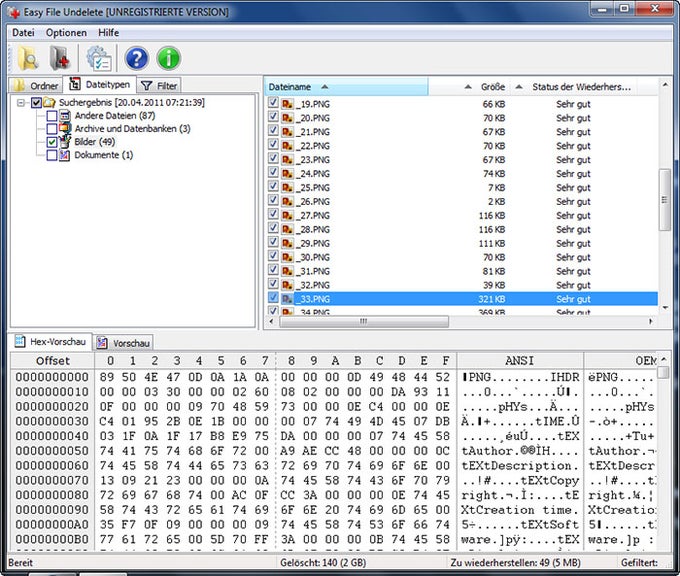Viewport: 680px width, 576px height.
Task: Click file icon of _19.PNG
Action: (287, 104)
